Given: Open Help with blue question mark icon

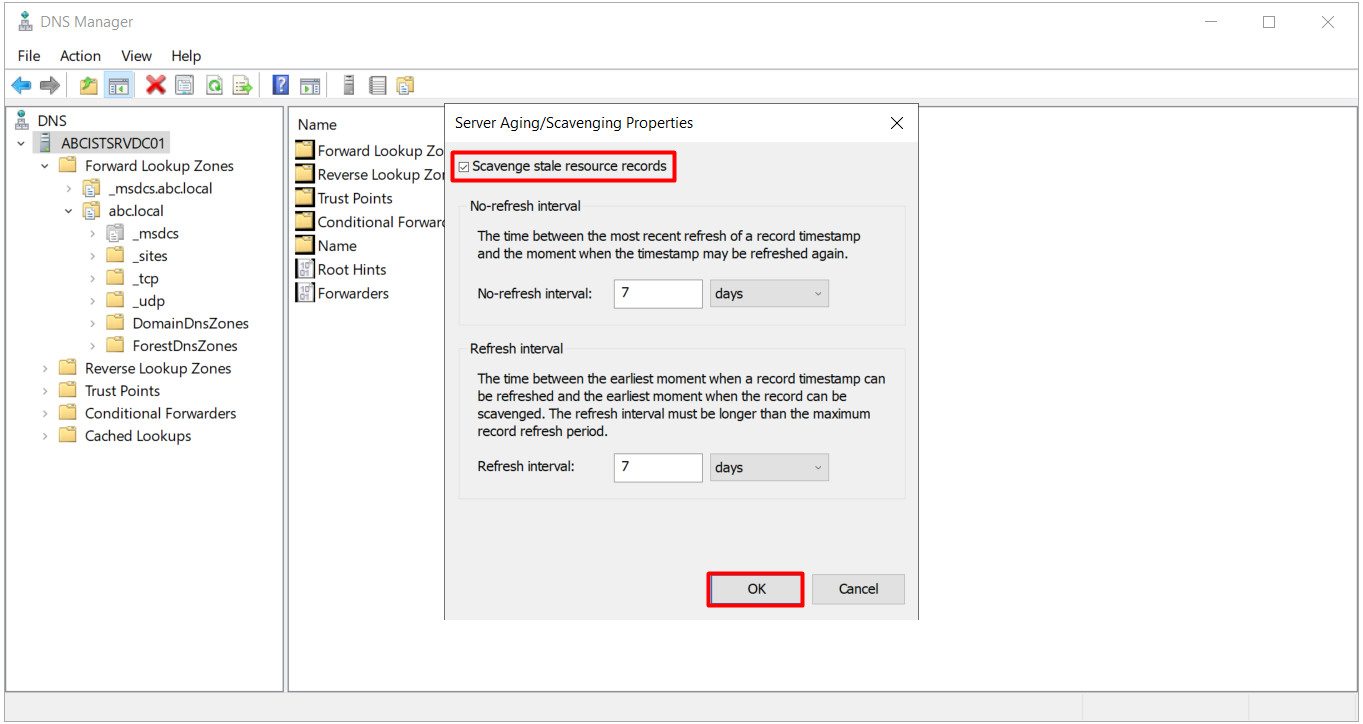Looking at the screenshot, I should coord(281,85).
